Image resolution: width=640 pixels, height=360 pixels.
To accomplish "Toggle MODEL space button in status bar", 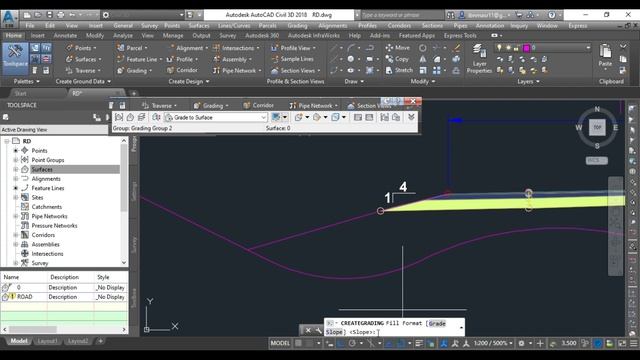I will tap(280, 343).
